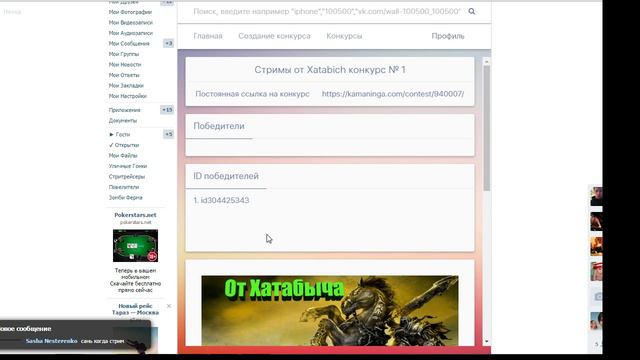Click the ID победителей section heading
The height and width of the screenshot is (360, 640).
tap(226, 176)
